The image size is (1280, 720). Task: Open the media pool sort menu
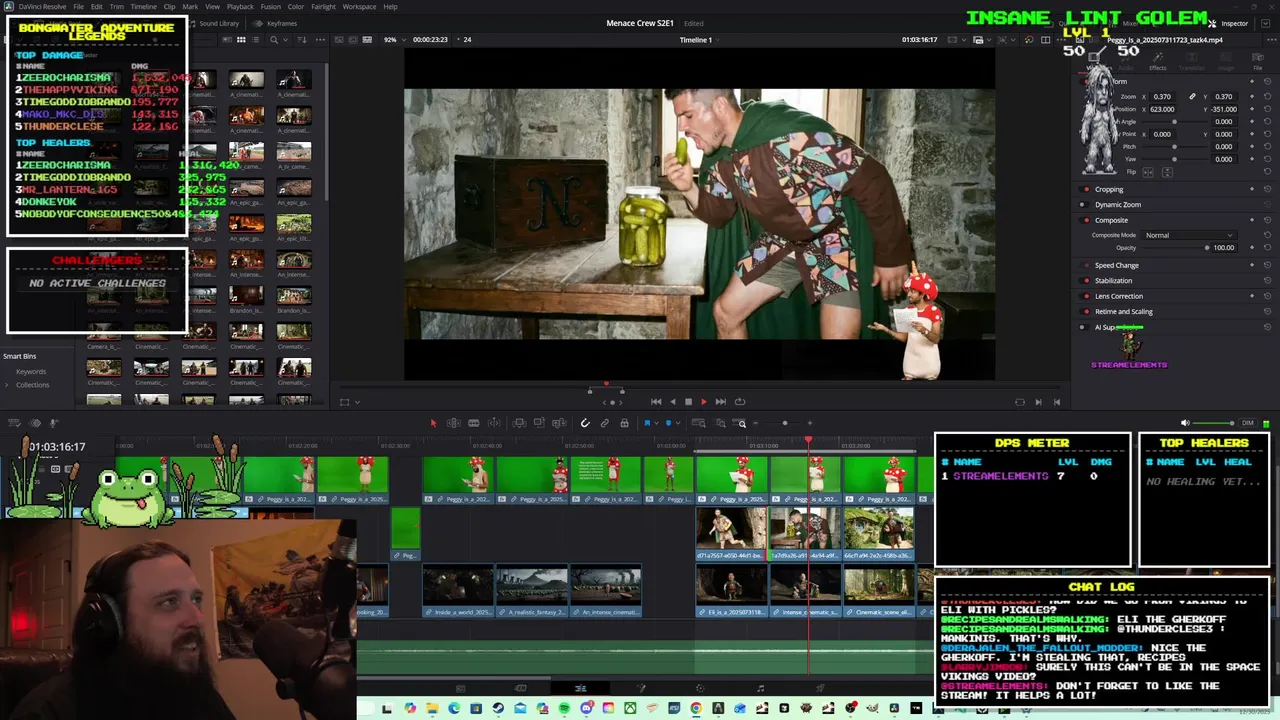click(302, 40)
